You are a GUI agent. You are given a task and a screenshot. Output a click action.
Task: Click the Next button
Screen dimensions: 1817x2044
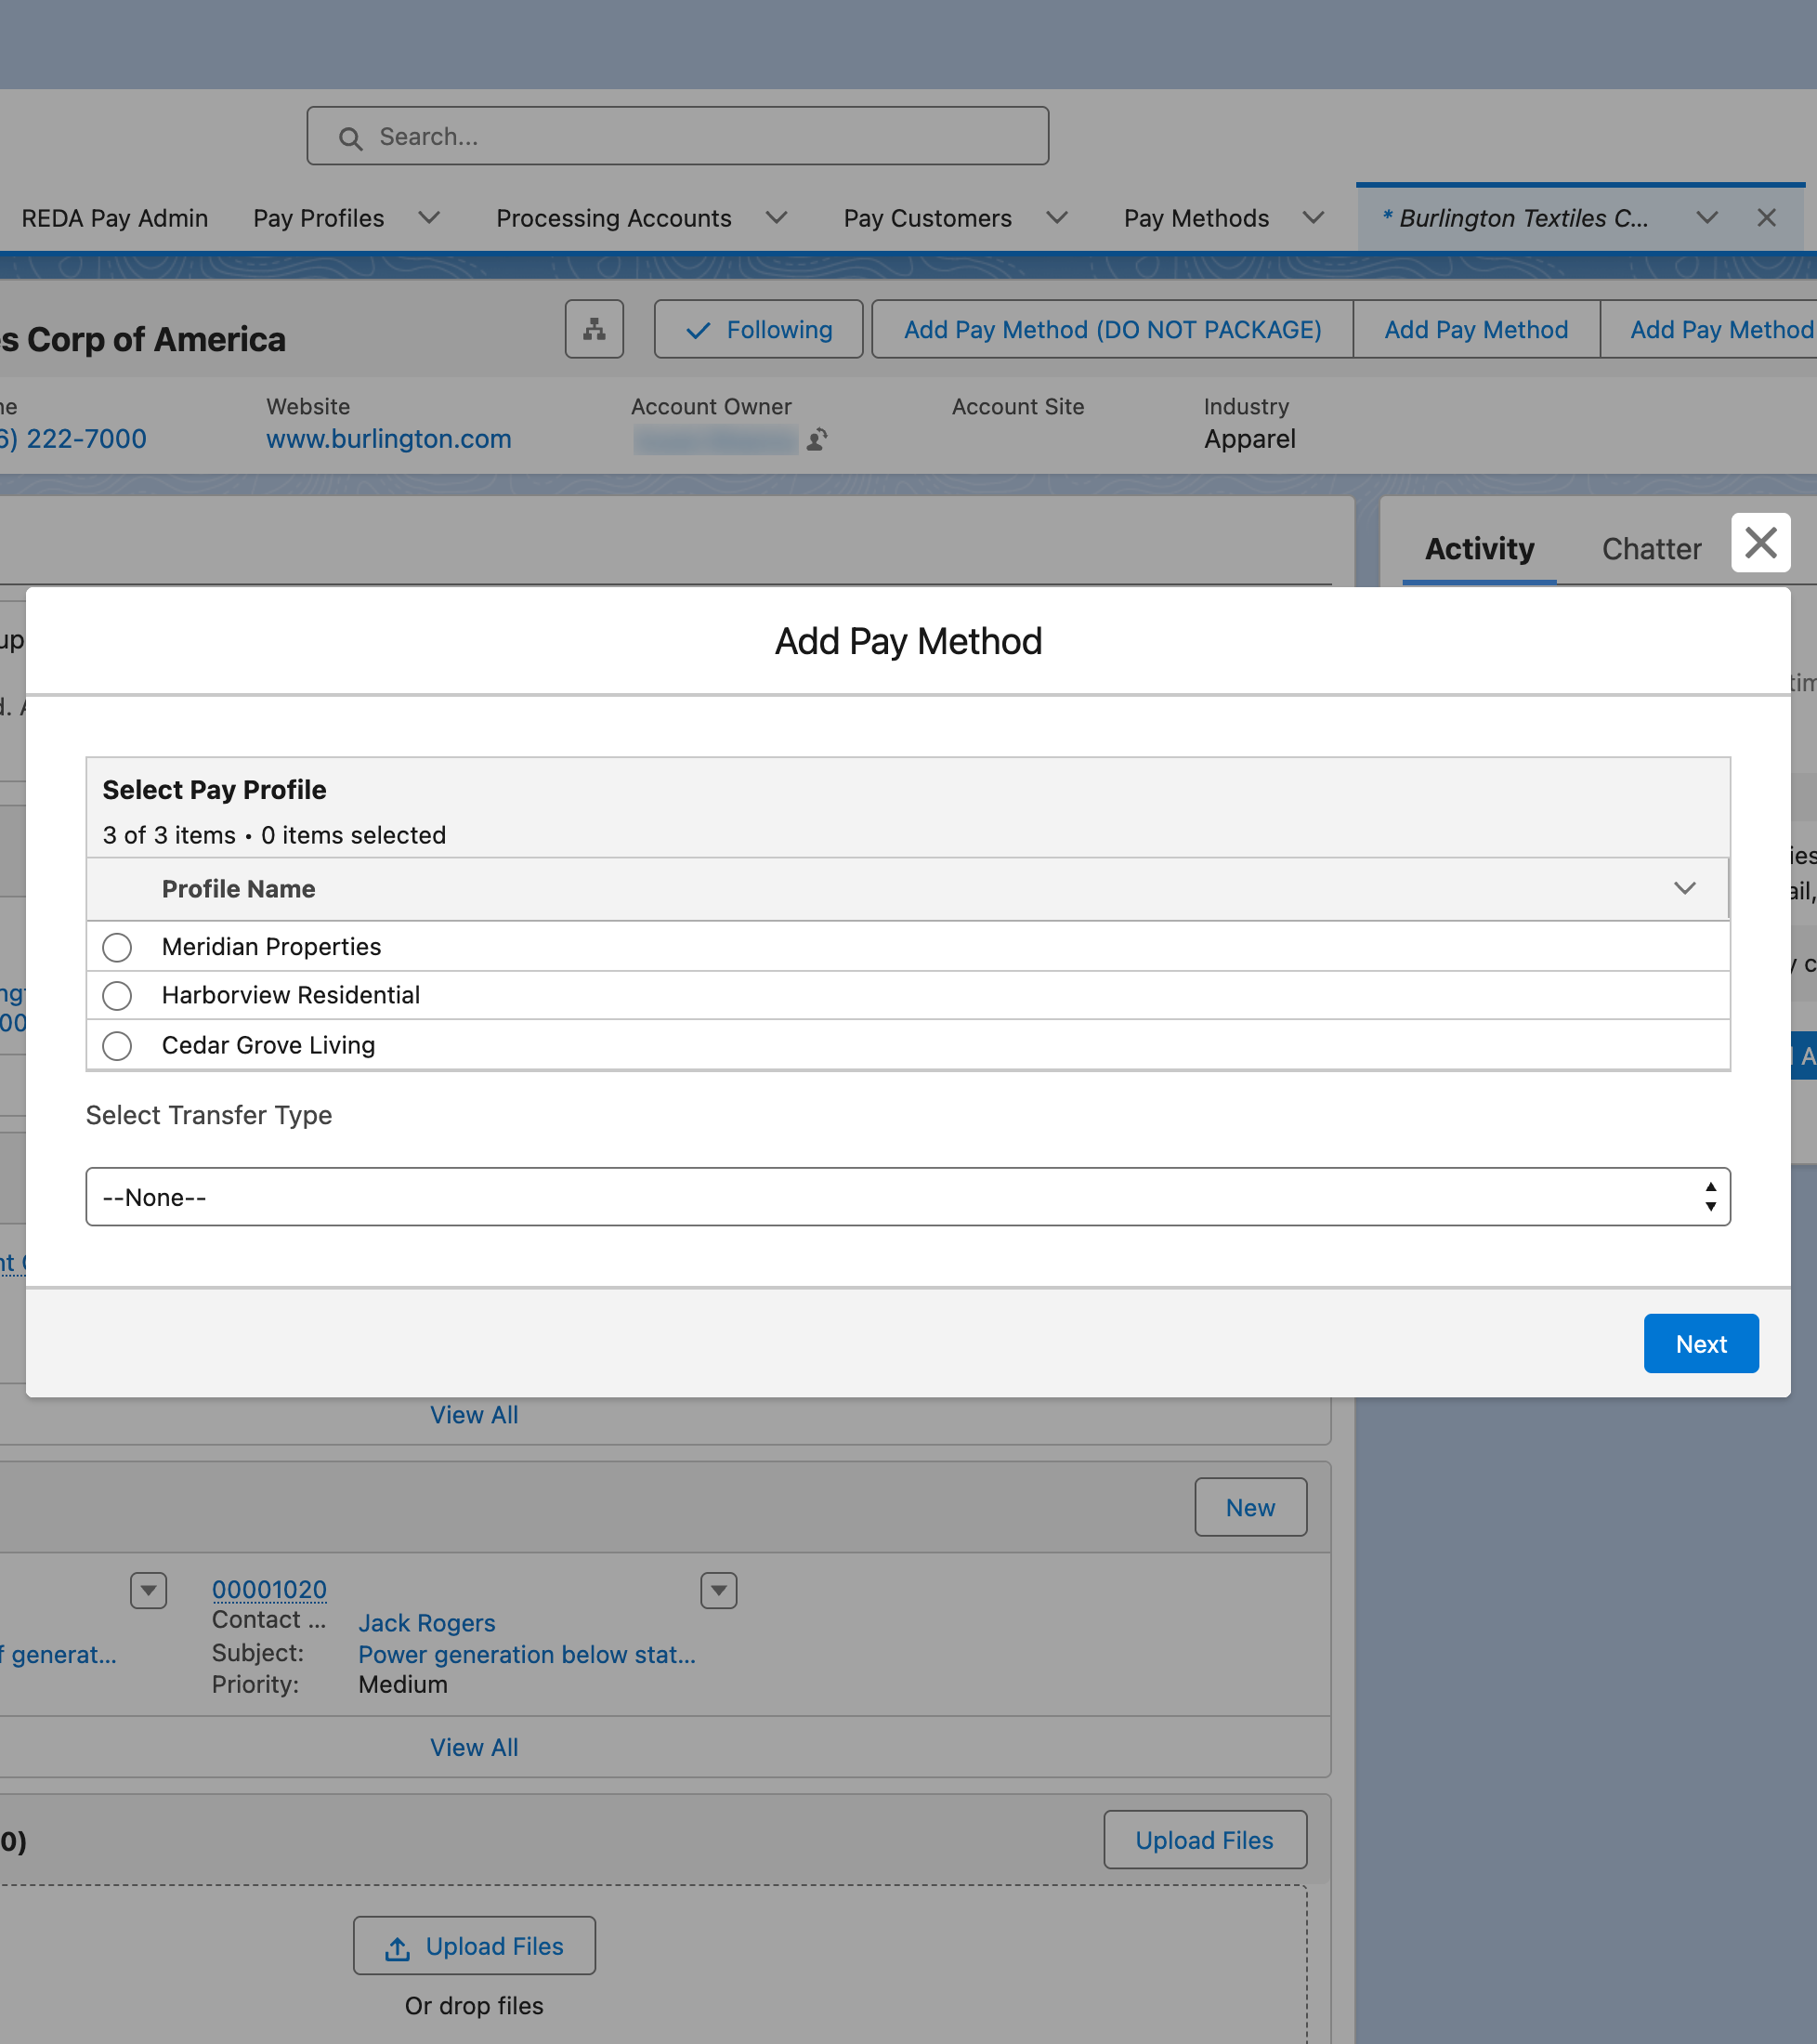1701,1343
